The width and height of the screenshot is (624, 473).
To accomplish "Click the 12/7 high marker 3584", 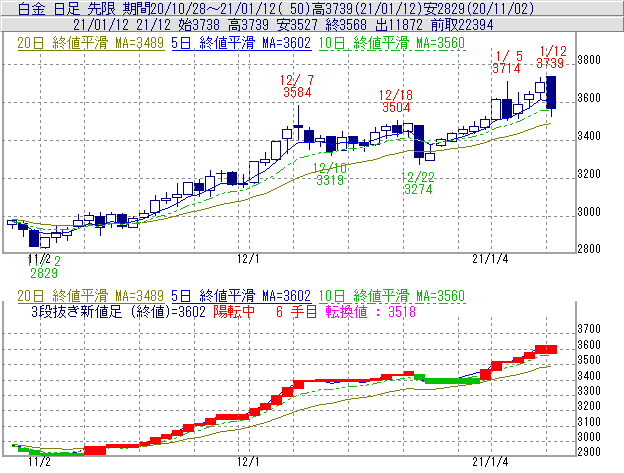I will (297, 92).
